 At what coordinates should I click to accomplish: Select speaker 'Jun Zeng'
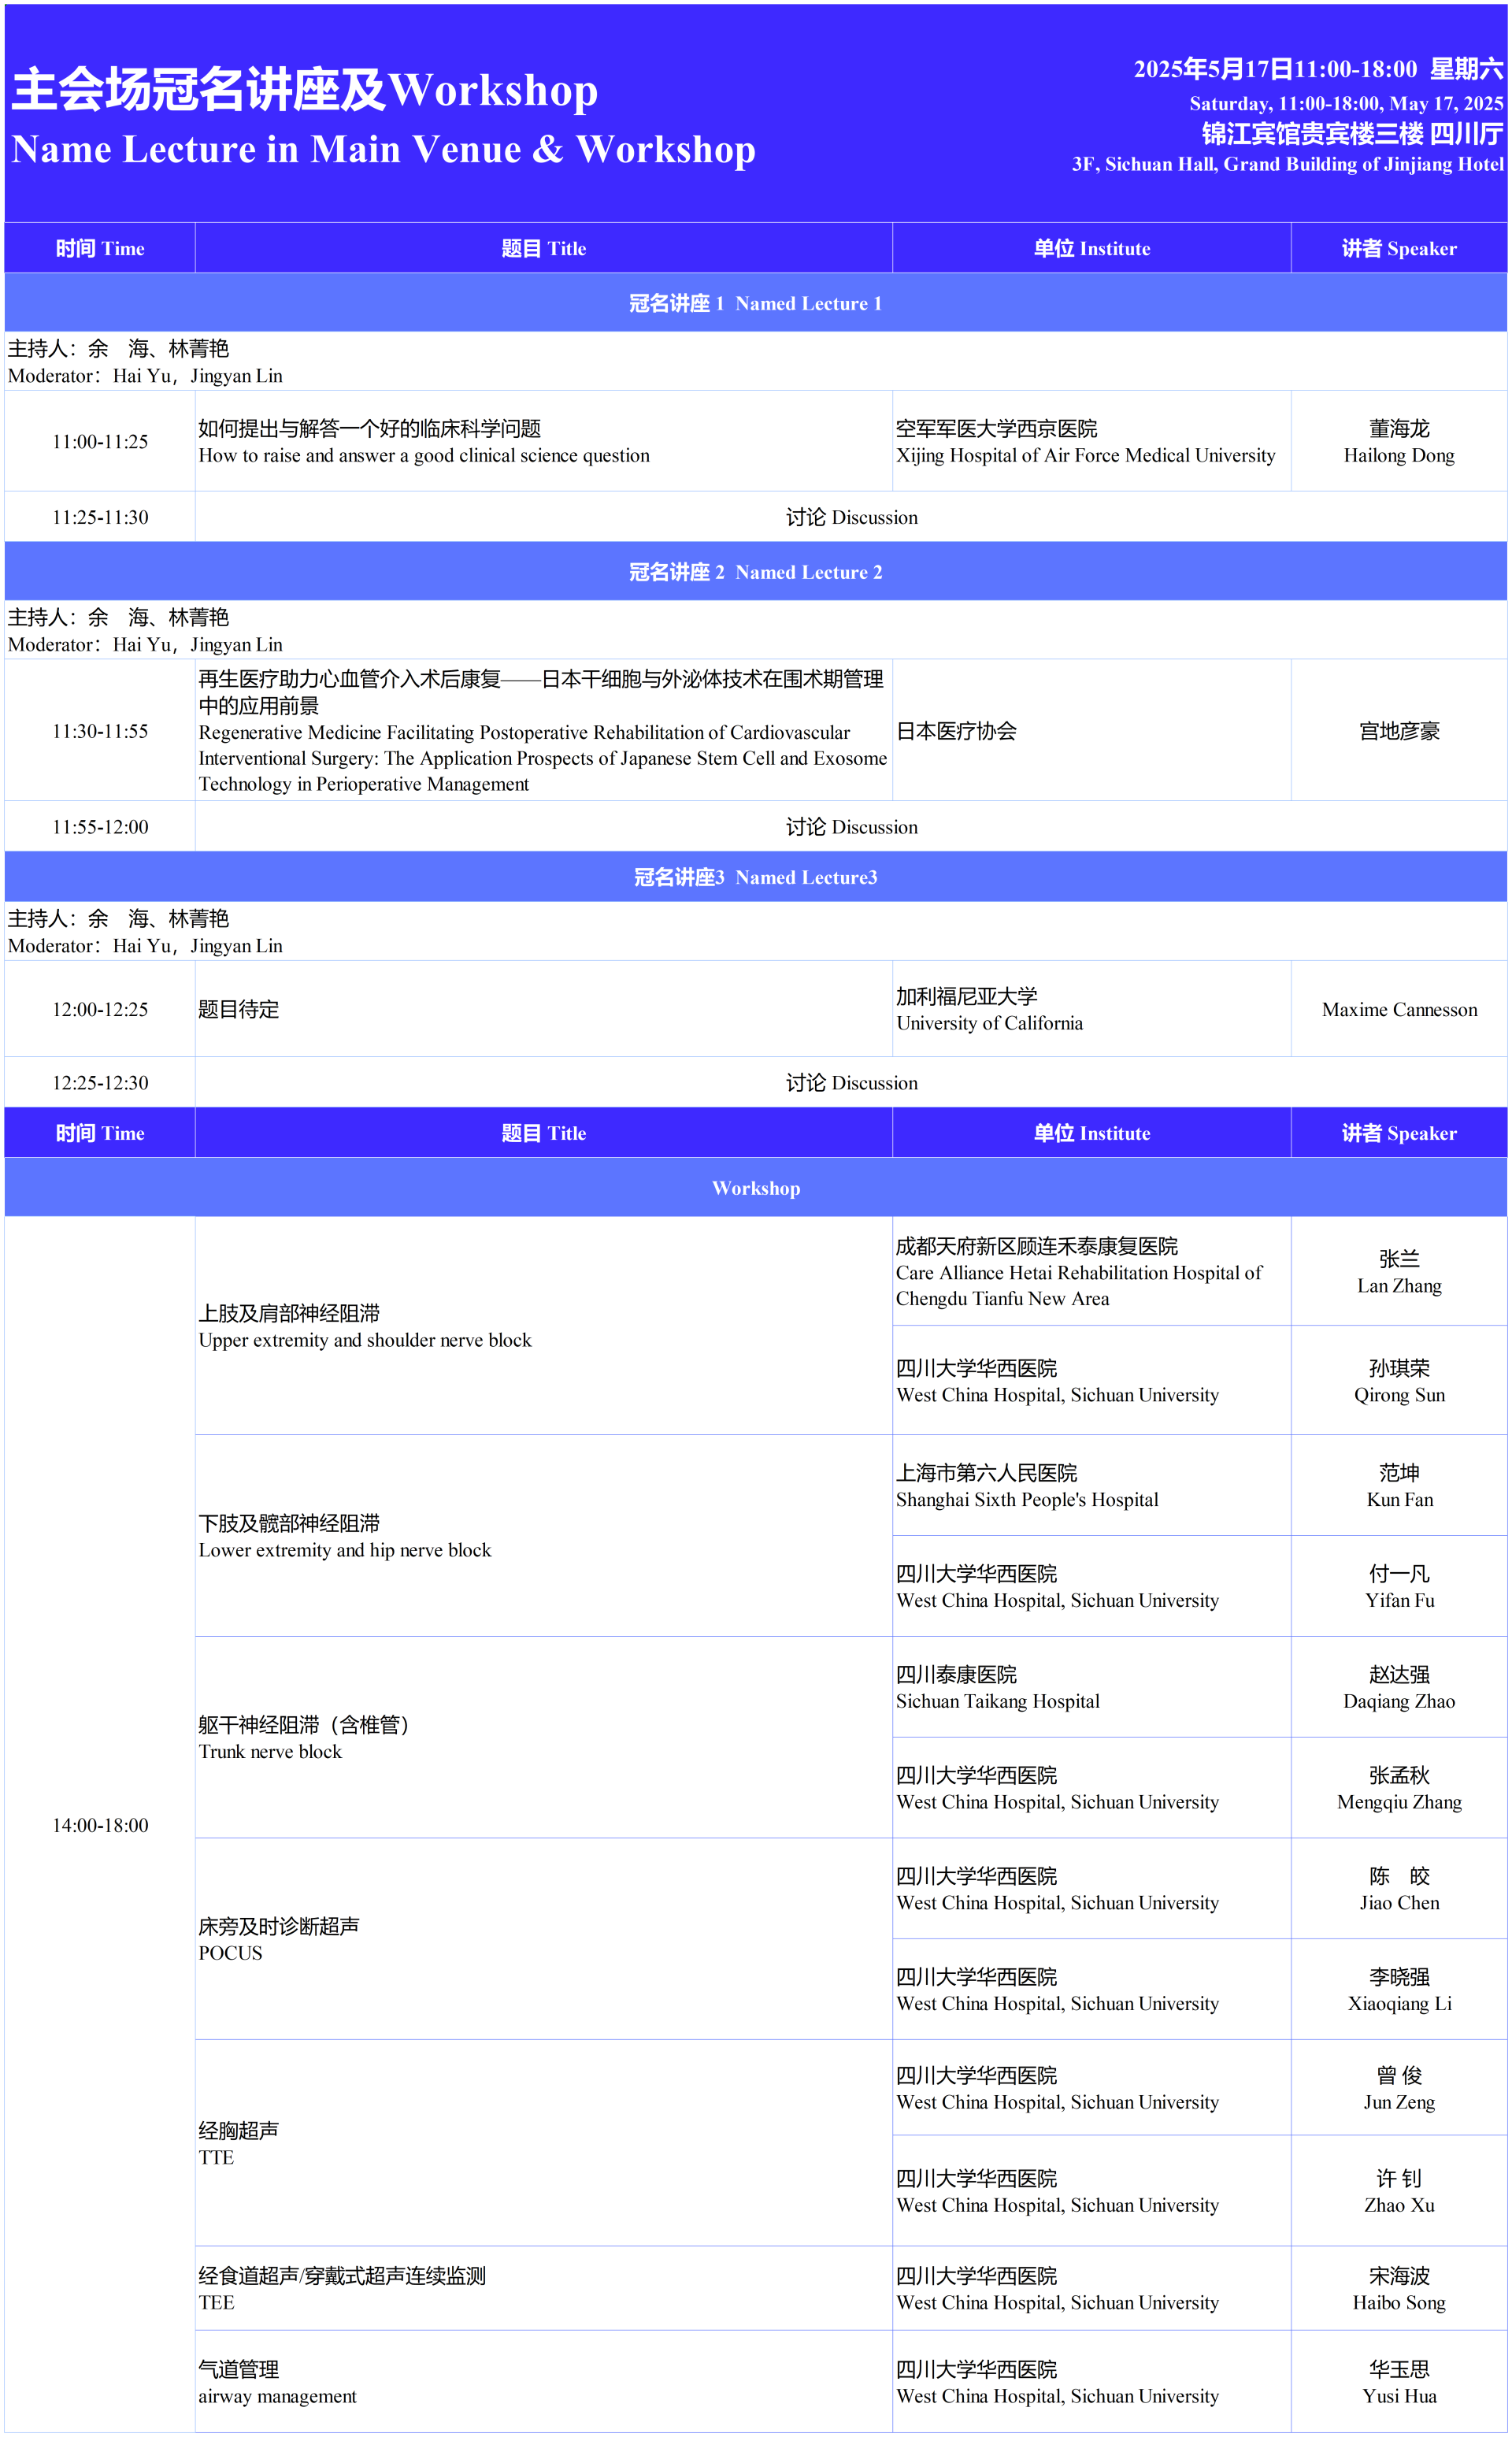(1399, 2102)
